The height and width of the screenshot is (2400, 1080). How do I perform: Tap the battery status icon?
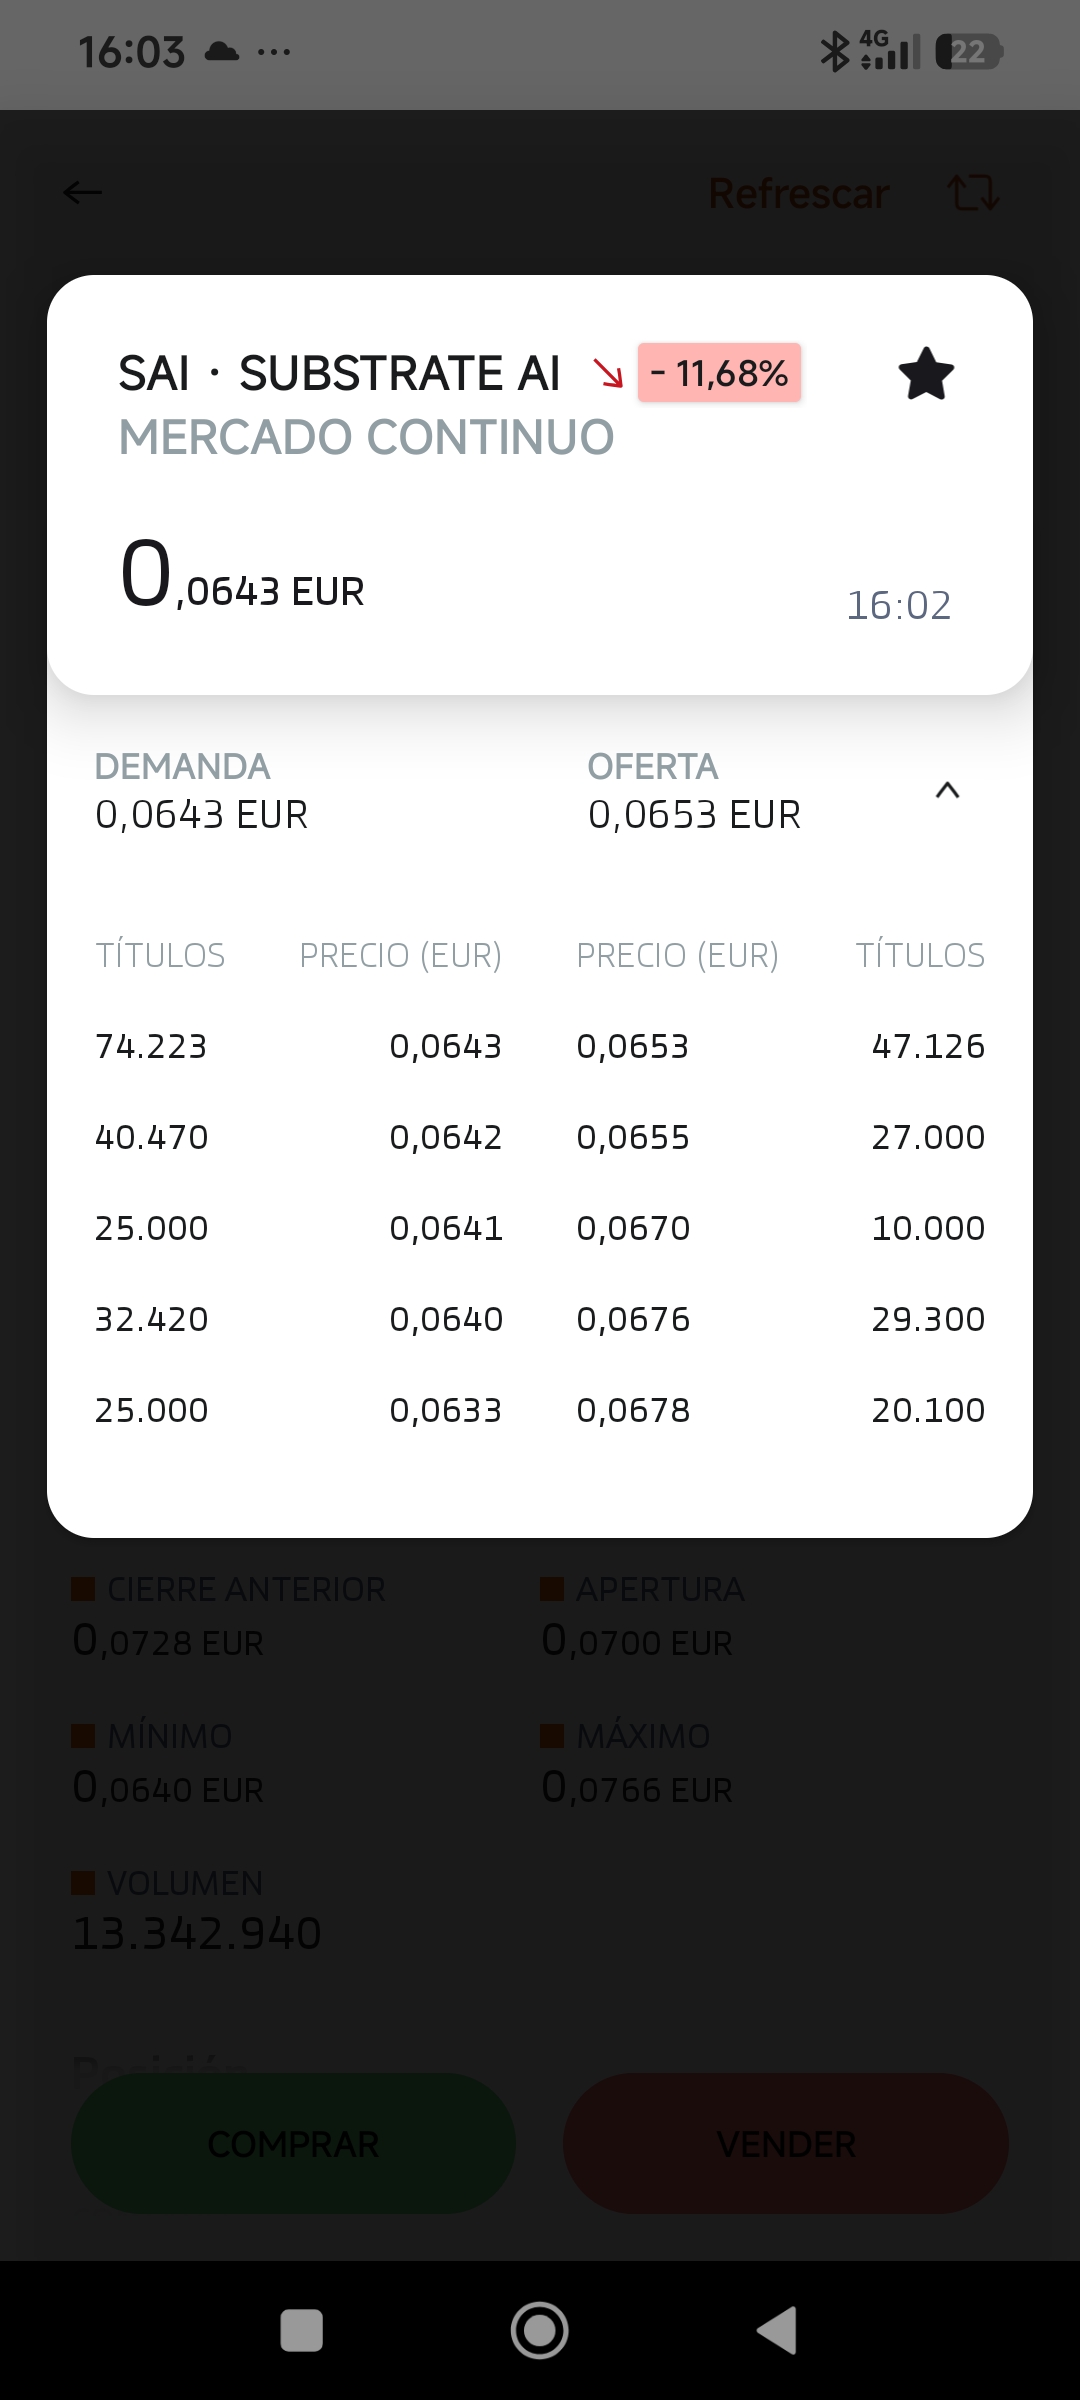coord(969,51)
